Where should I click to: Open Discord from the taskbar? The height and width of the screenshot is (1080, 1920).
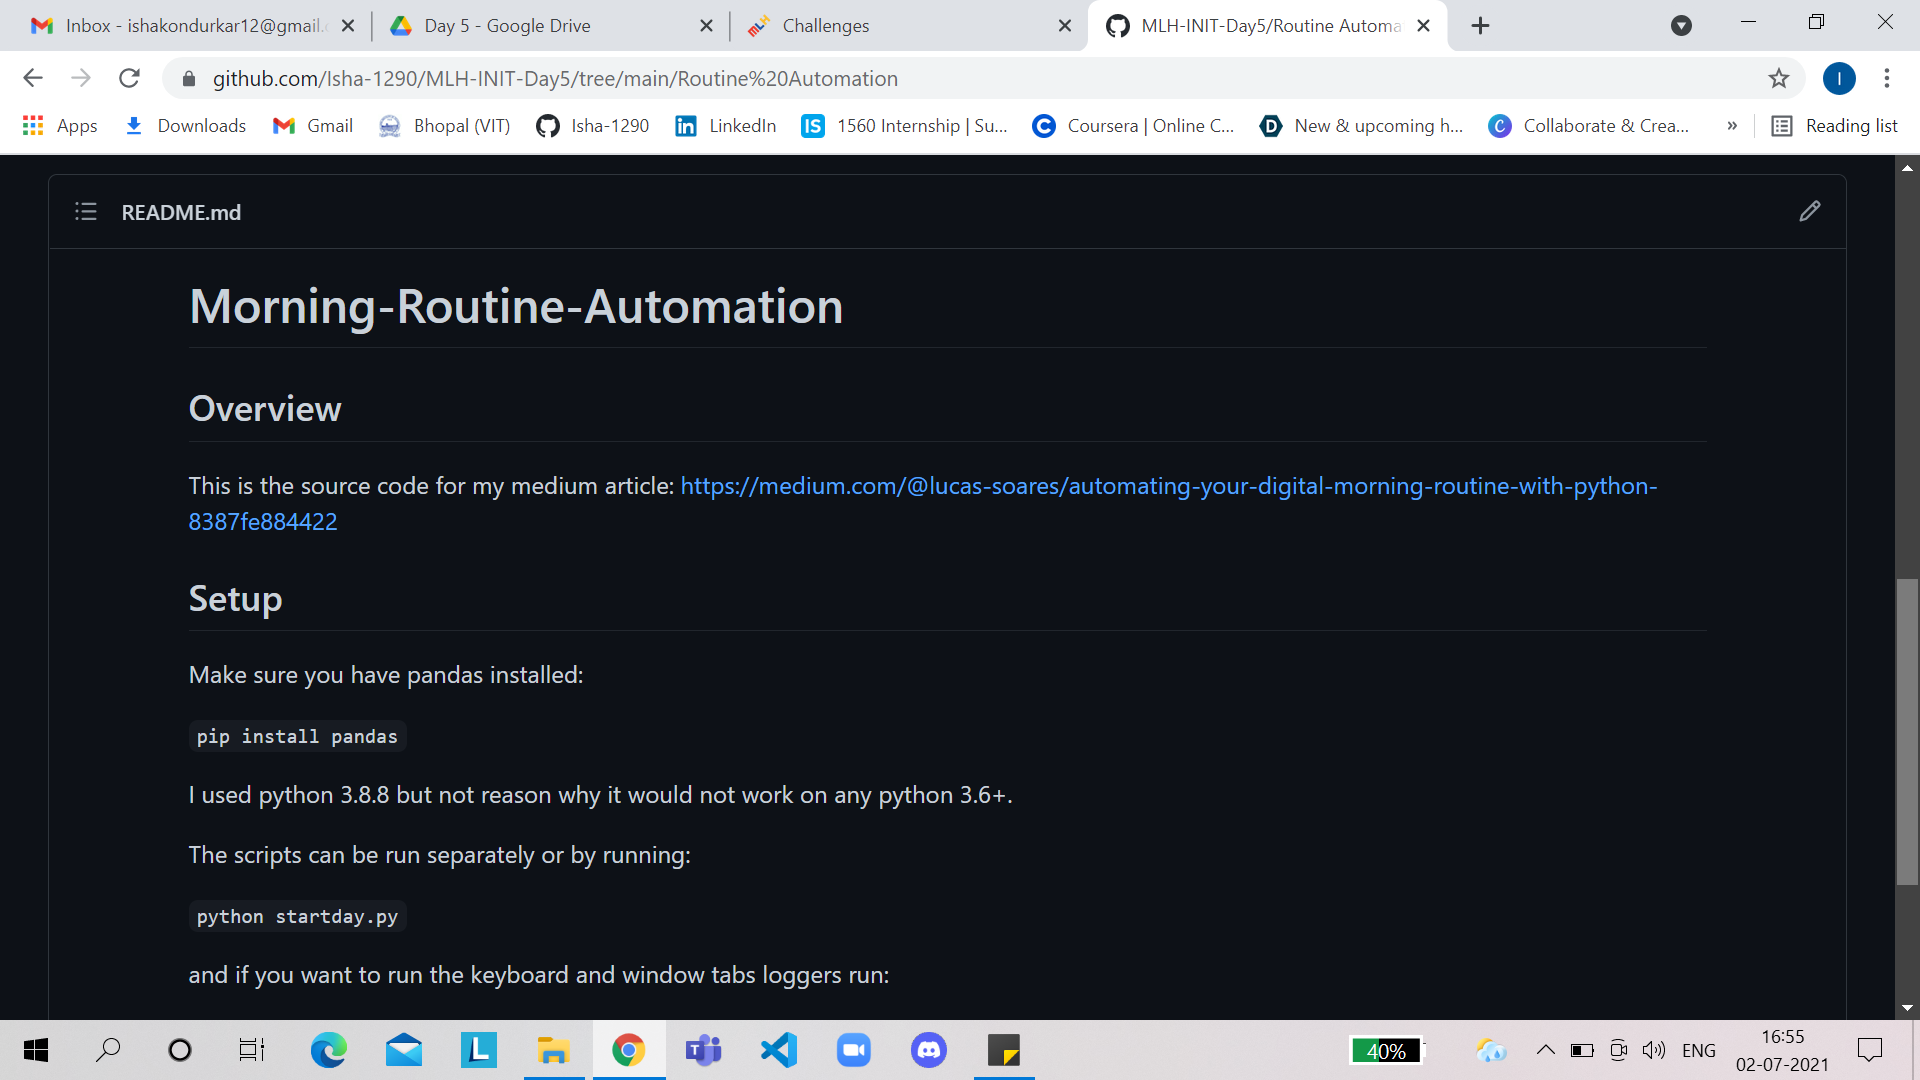click(928, 1050)
